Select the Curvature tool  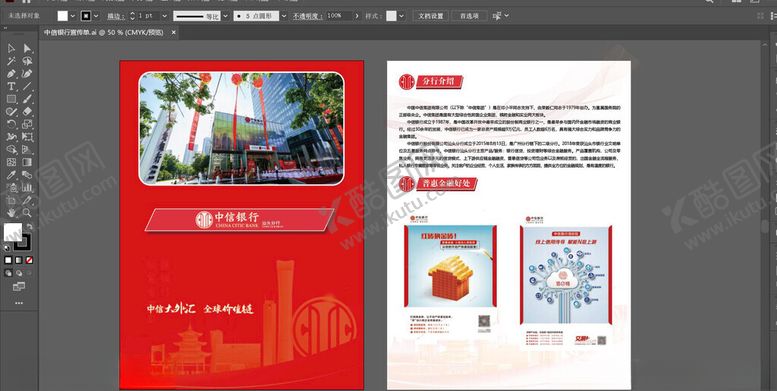(27, 74)
